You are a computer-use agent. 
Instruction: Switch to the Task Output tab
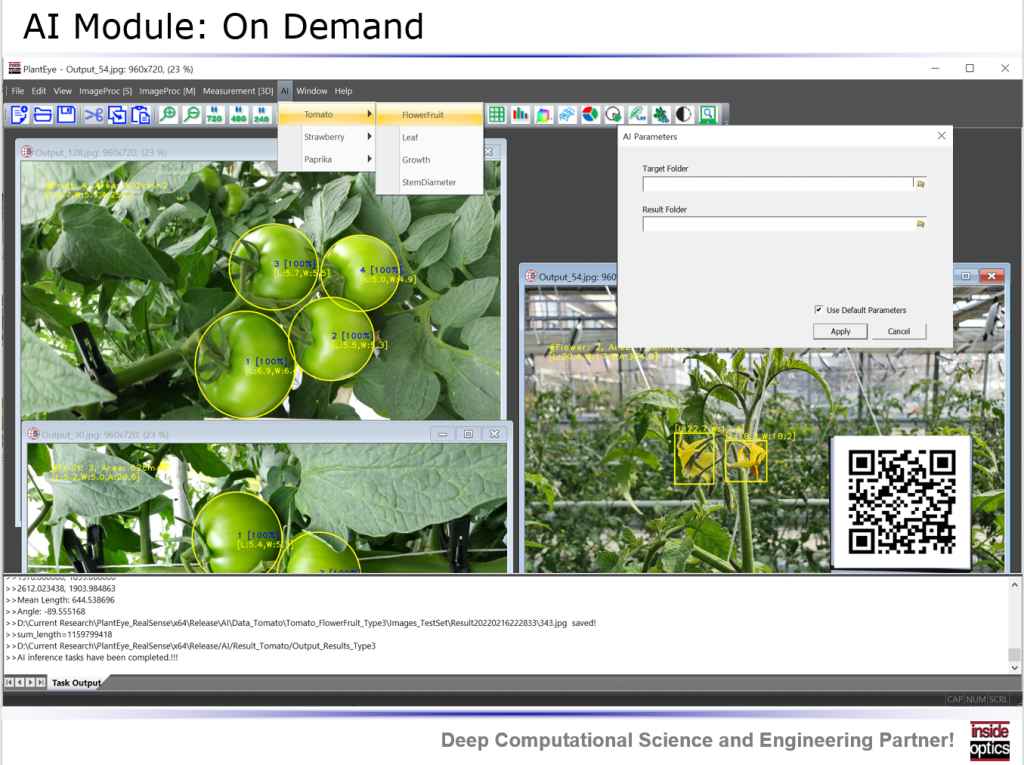click(77, 682)
